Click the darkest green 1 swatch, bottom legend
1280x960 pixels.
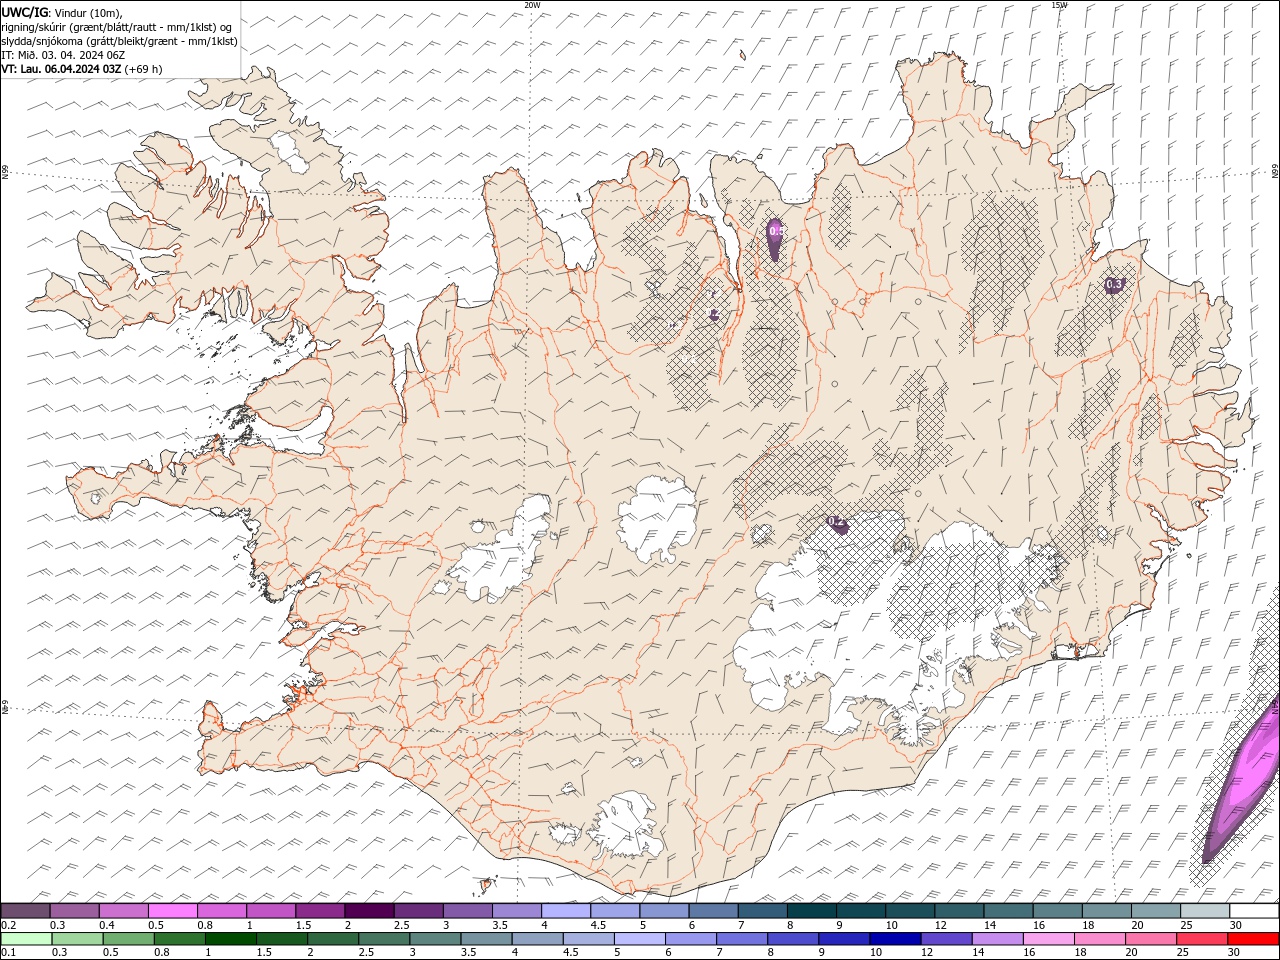tap(230, 939)
